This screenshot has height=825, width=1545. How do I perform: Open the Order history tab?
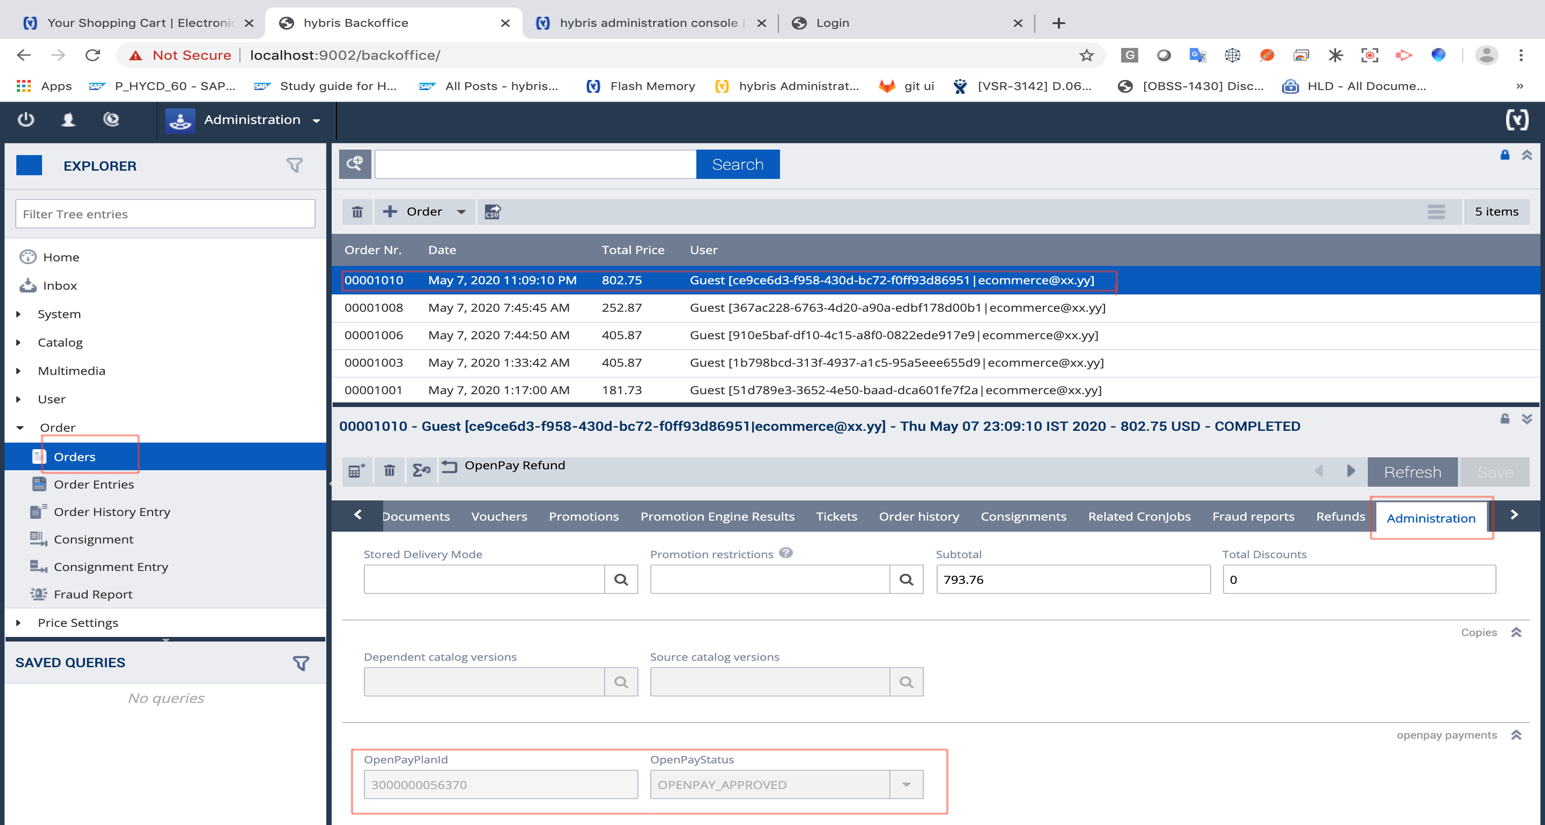[918, 517]
